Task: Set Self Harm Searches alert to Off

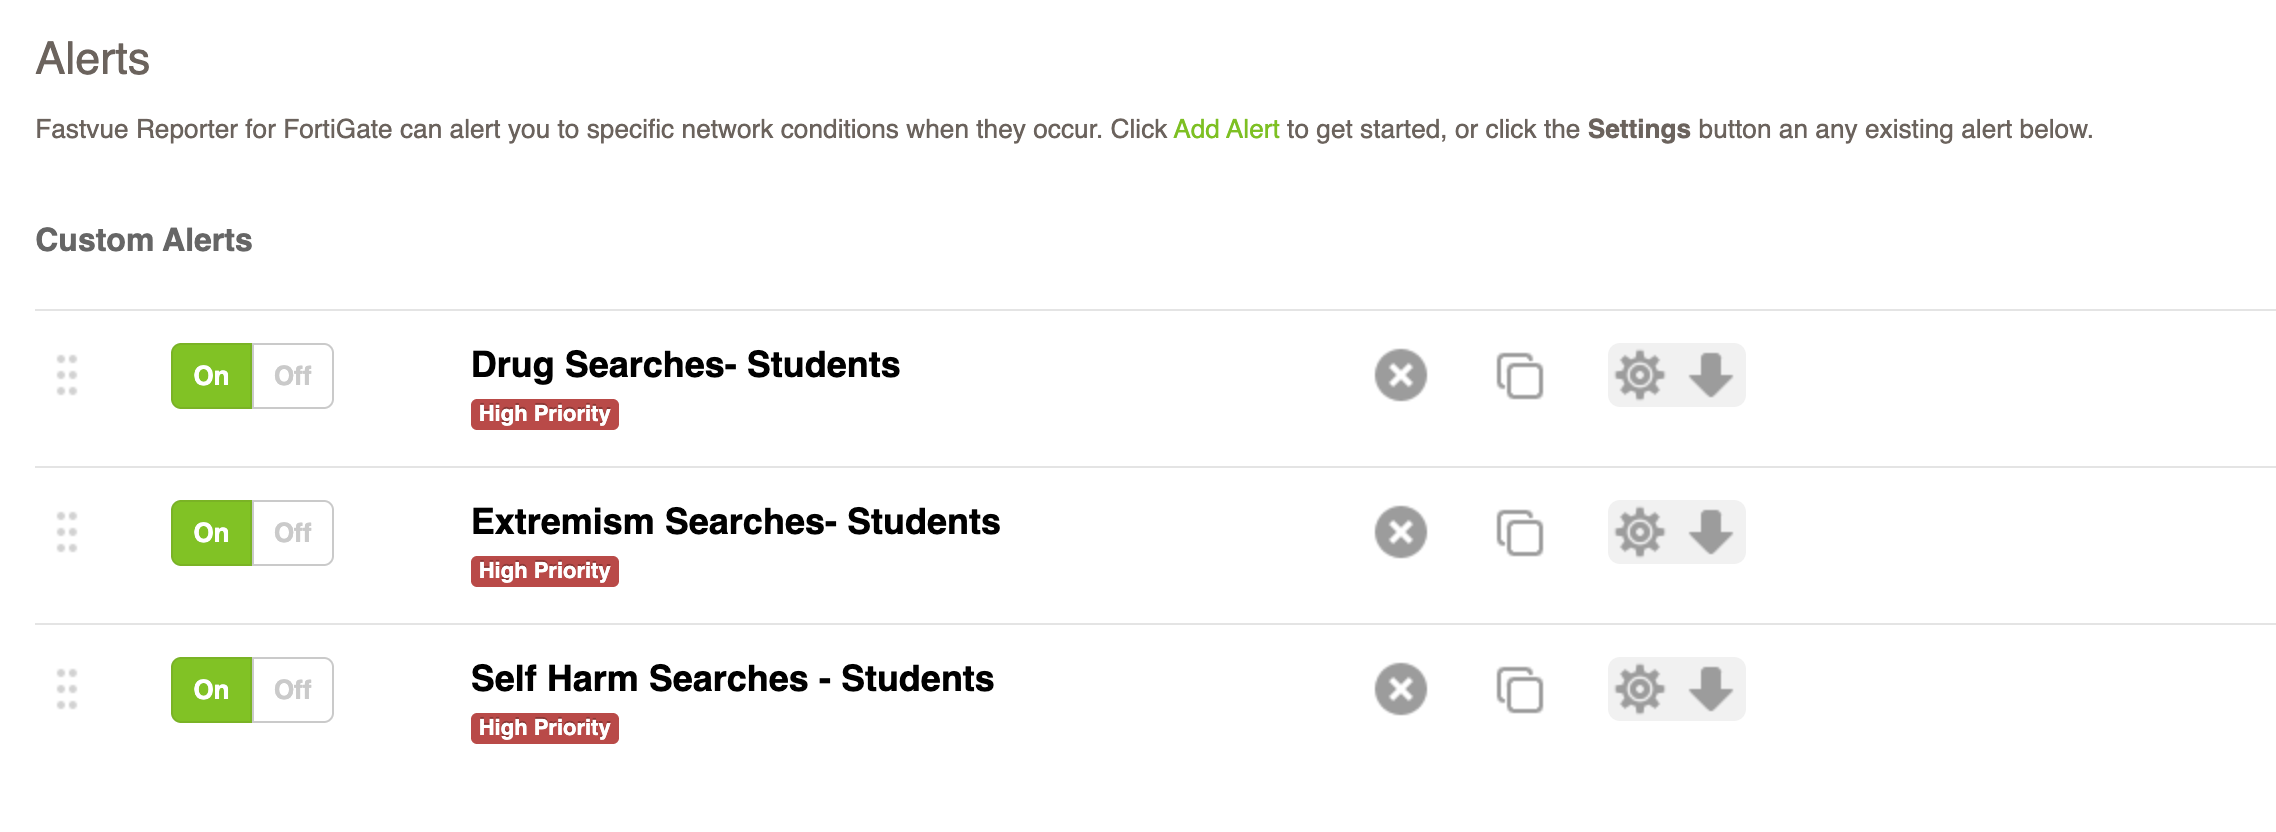Action: tap(293, 690)
